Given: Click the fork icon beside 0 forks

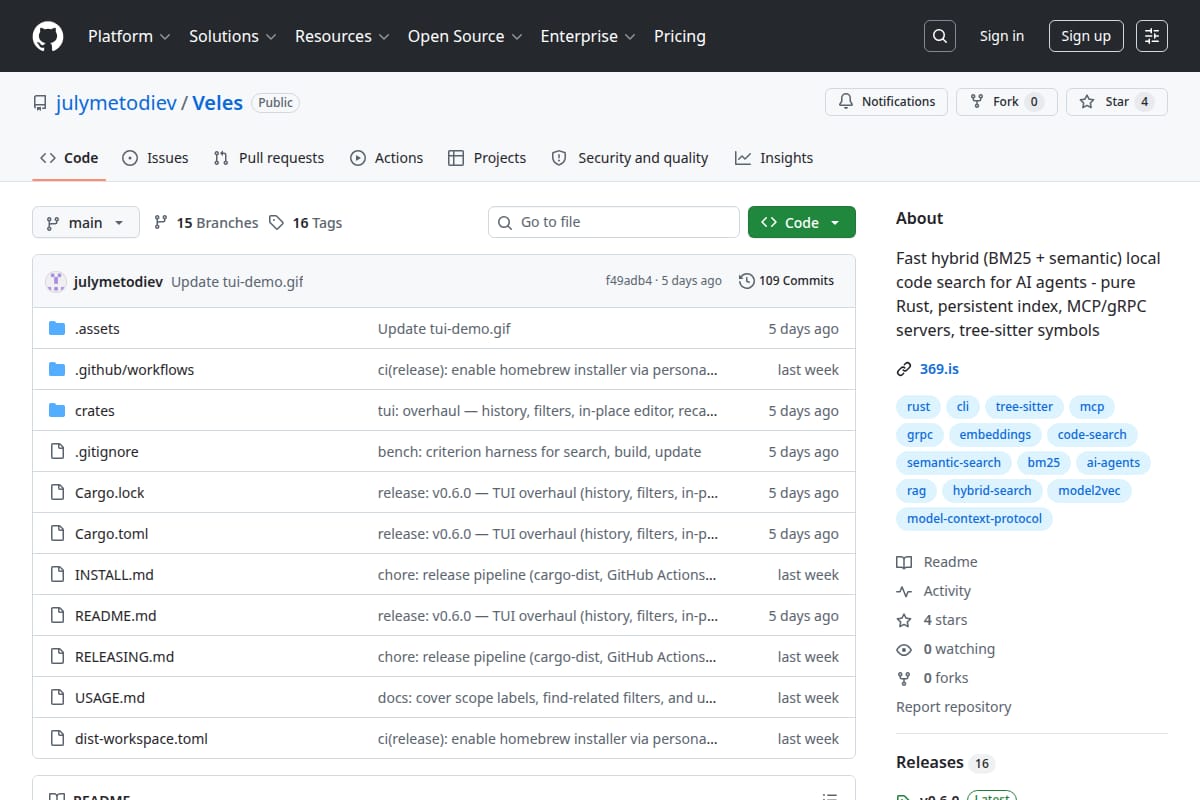Looking at the screenshot, I should (x=904, y=678).
